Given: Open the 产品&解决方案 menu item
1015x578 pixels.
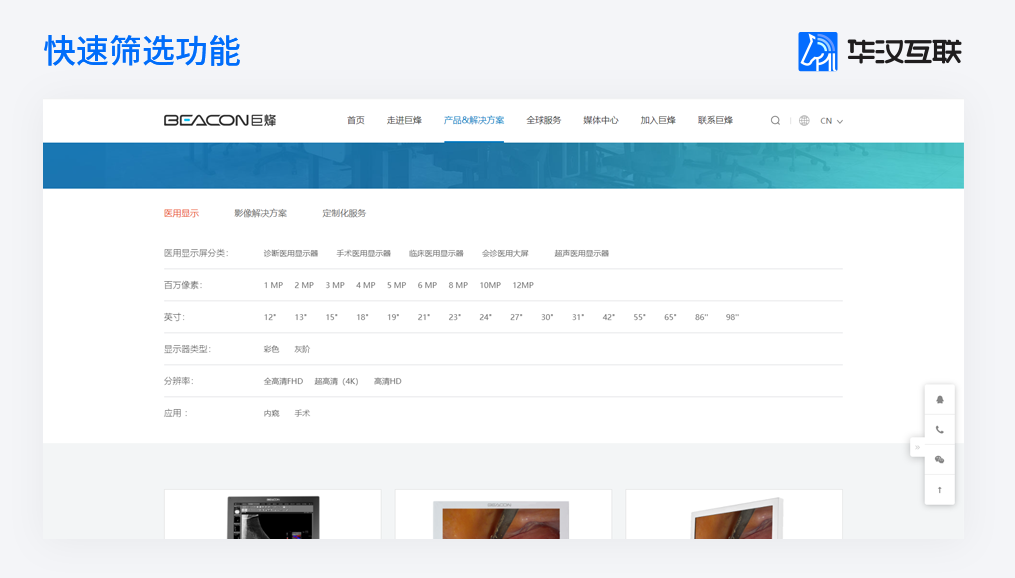Looking at the screenshot, I should pos(474,120).
